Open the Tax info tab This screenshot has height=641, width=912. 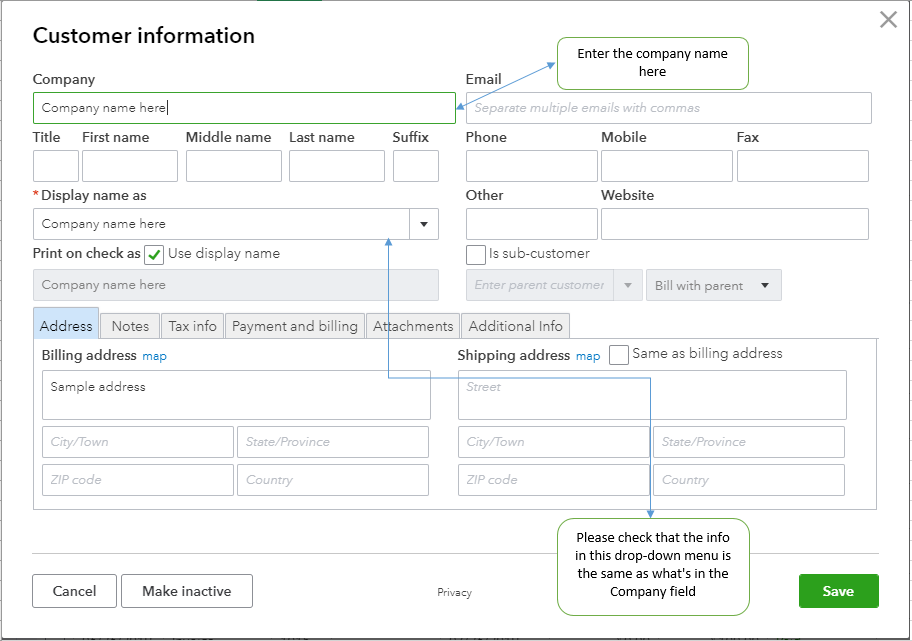pyautogui.click(x=192, y=326)
